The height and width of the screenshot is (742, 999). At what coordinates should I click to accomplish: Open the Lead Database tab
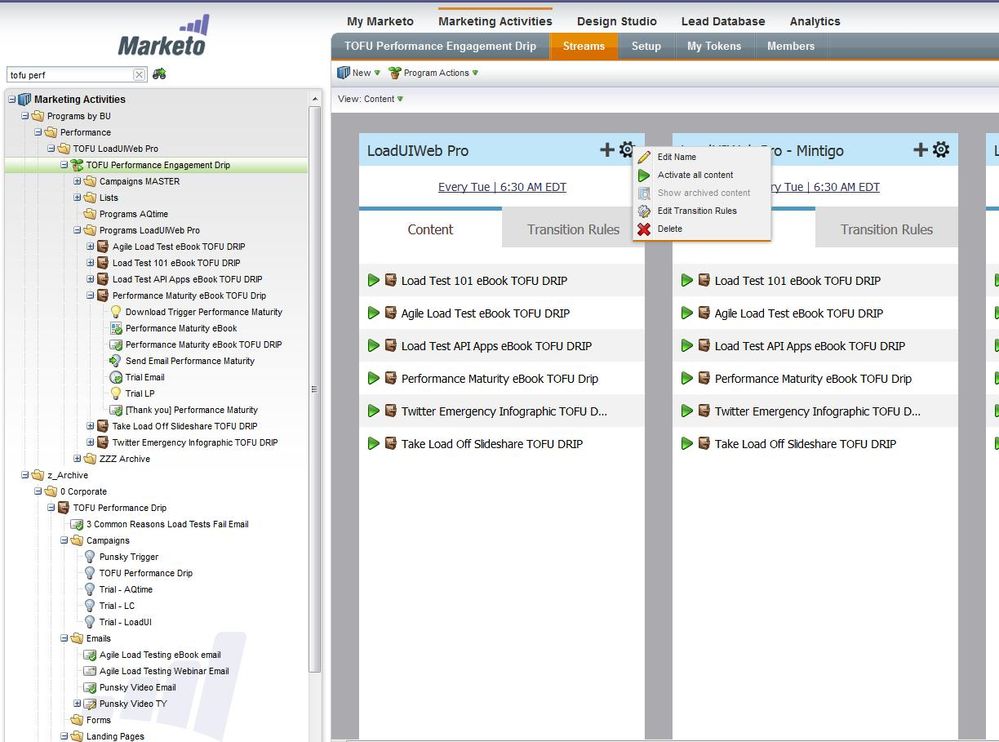pyautogui.click(x=723, y=21)
